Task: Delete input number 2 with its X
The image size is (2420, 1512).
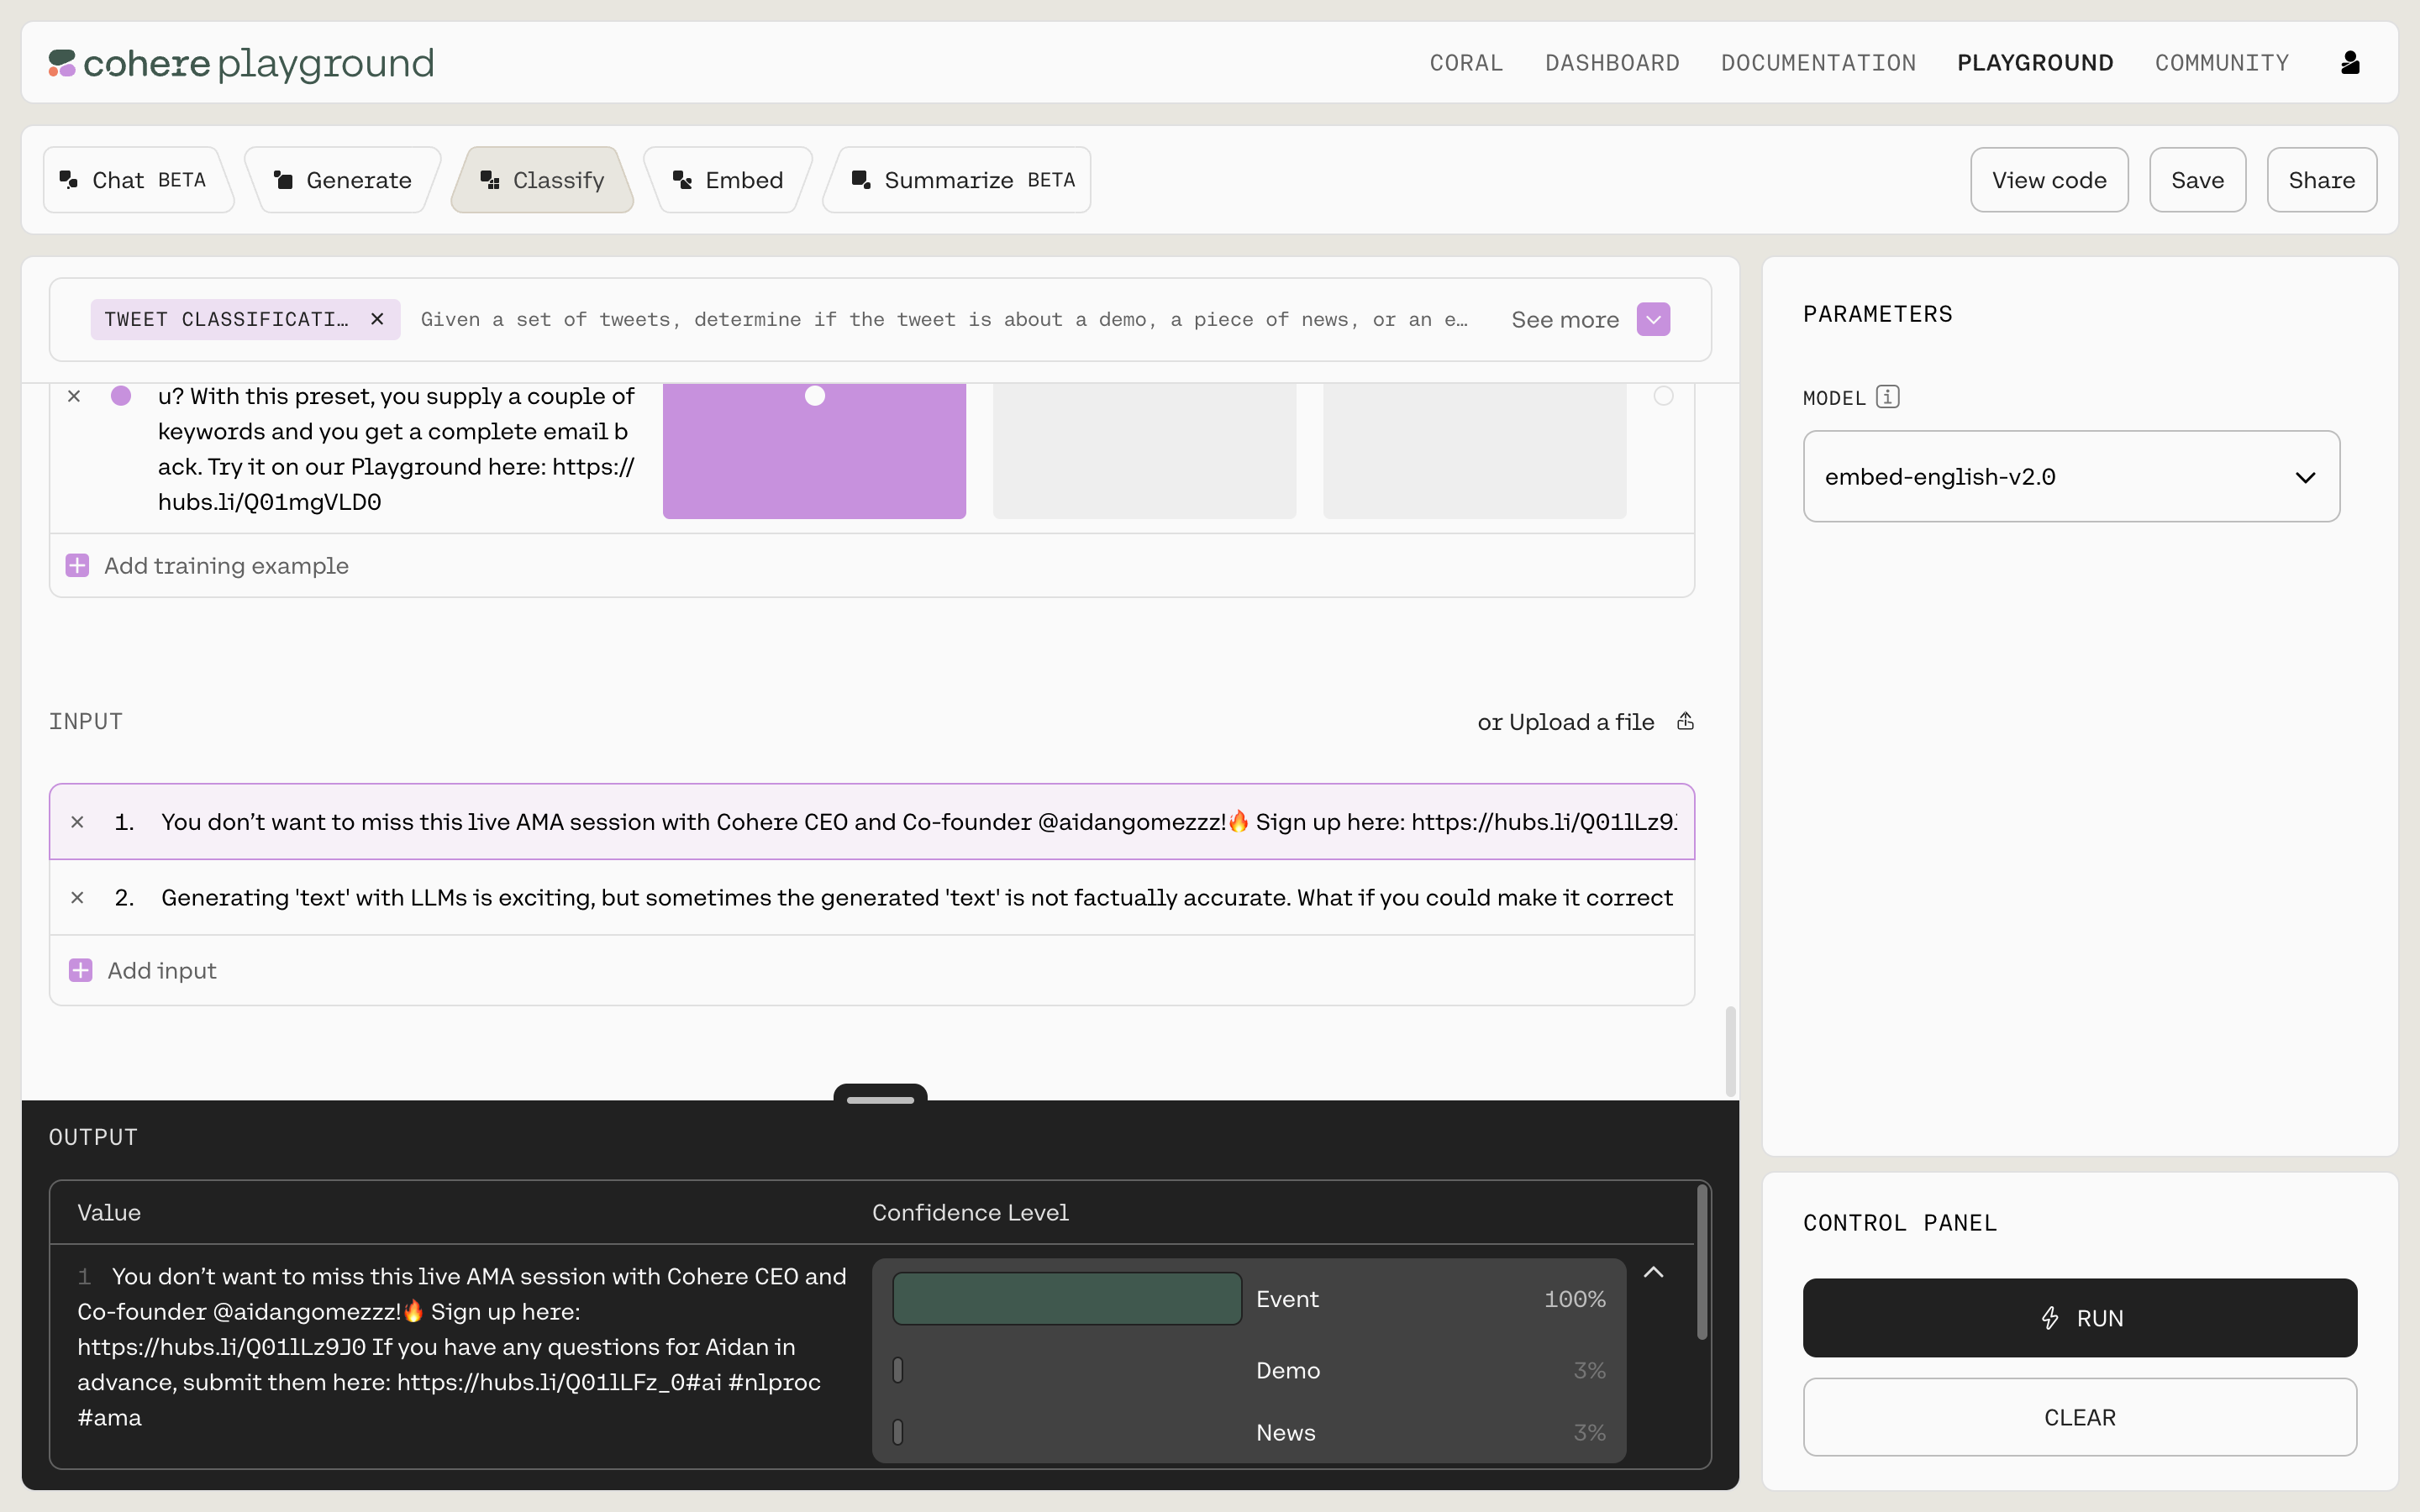Action: coord(77,898)
